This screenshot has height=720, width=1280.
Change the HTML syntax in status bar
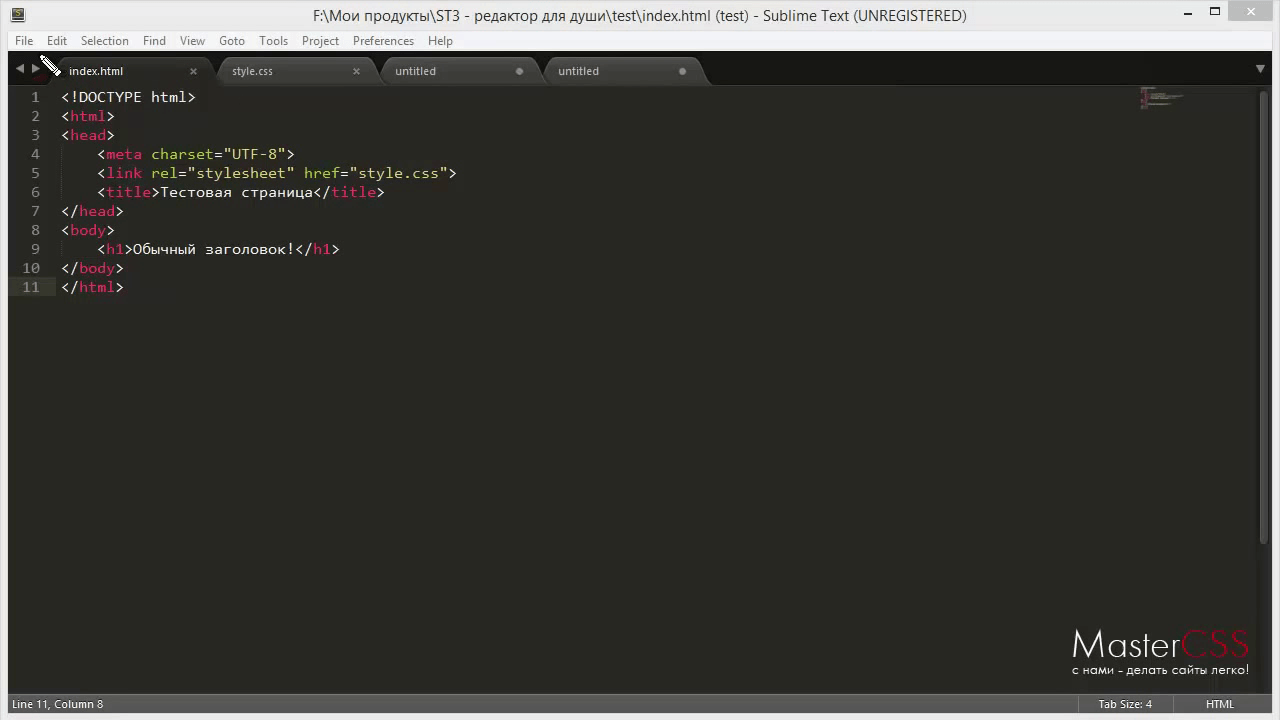[x=1220, y=704]
